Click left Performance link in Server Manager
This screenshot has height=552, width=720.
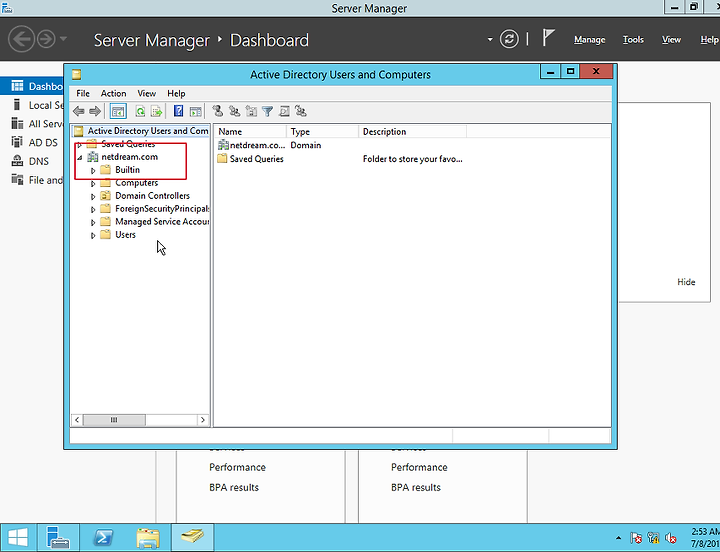click(237, 467)
